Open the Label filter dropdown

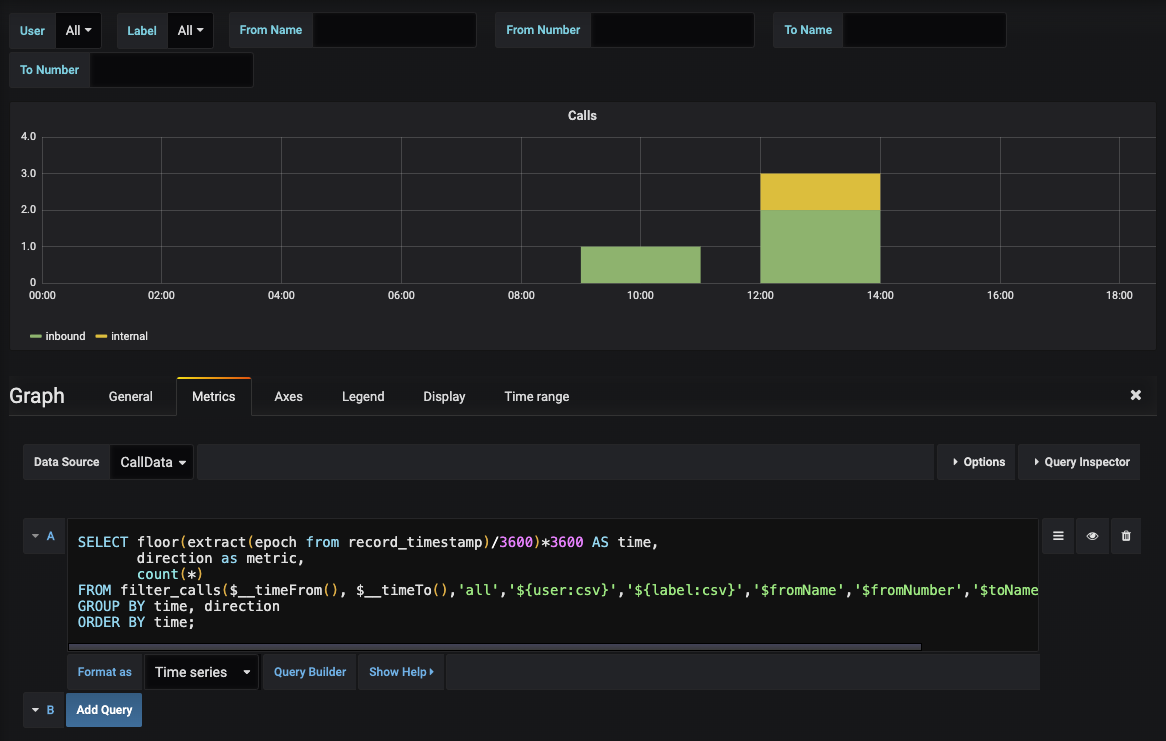pyautogui.click(x=190, y=30)
